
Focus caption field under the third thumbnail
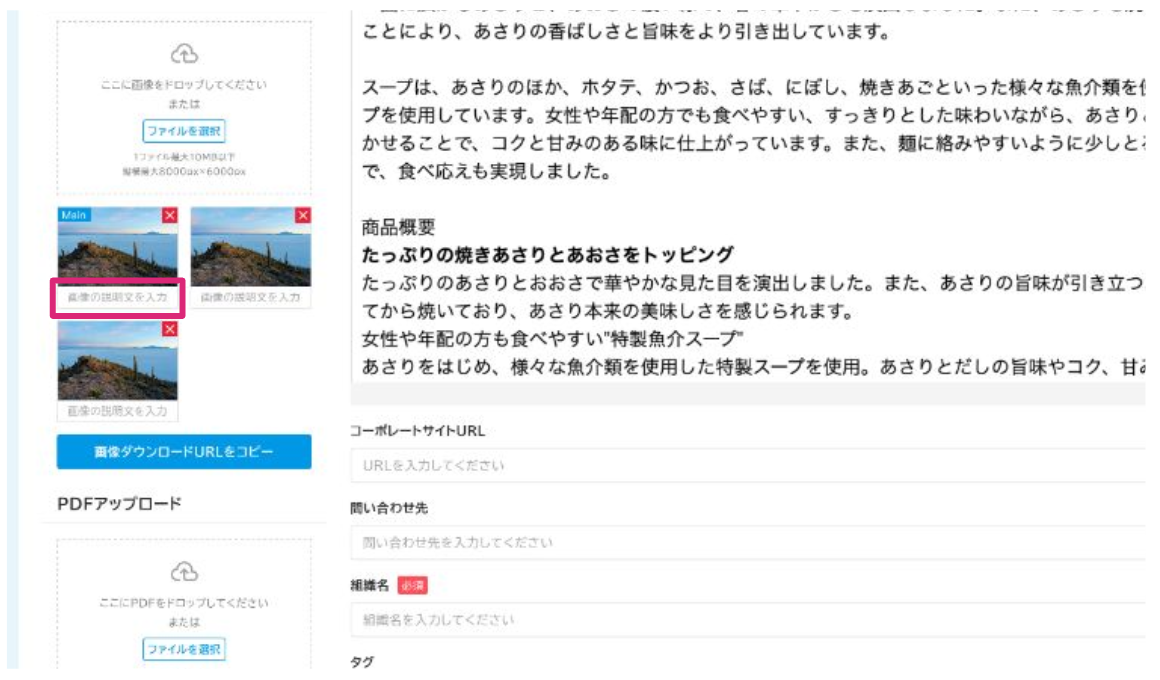click(x=118, y=411)
